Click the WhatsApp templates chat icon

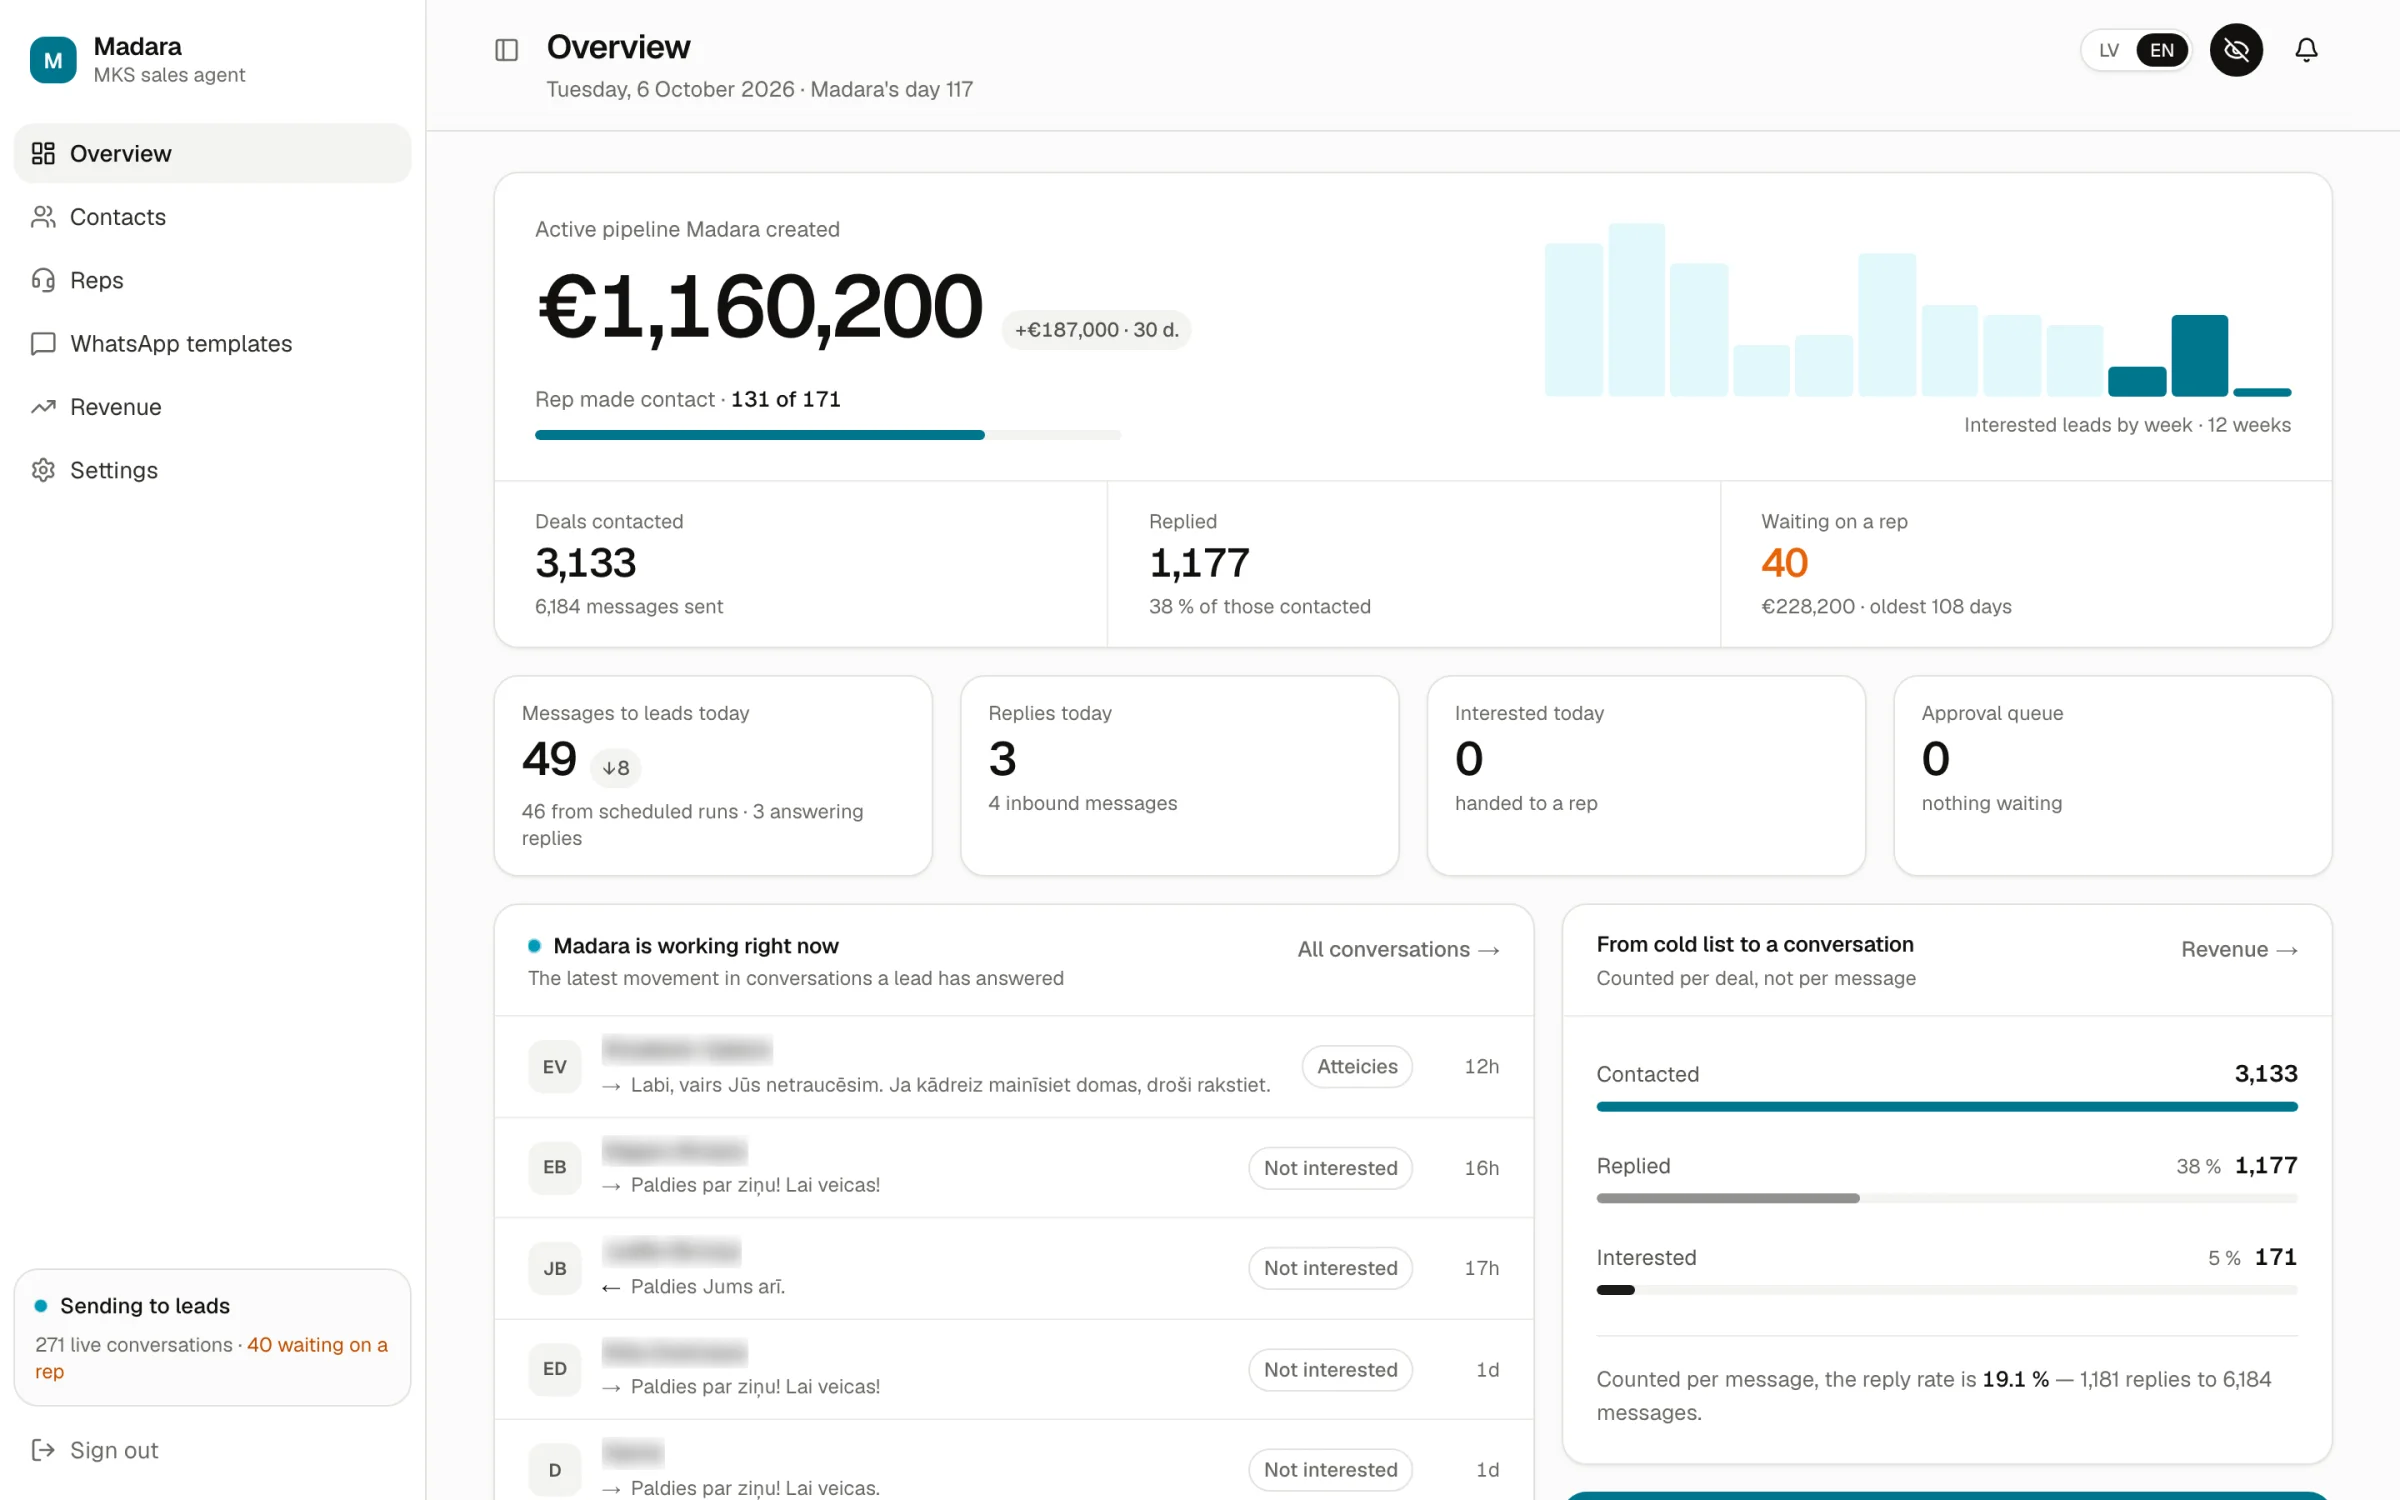tap(43, 343)
